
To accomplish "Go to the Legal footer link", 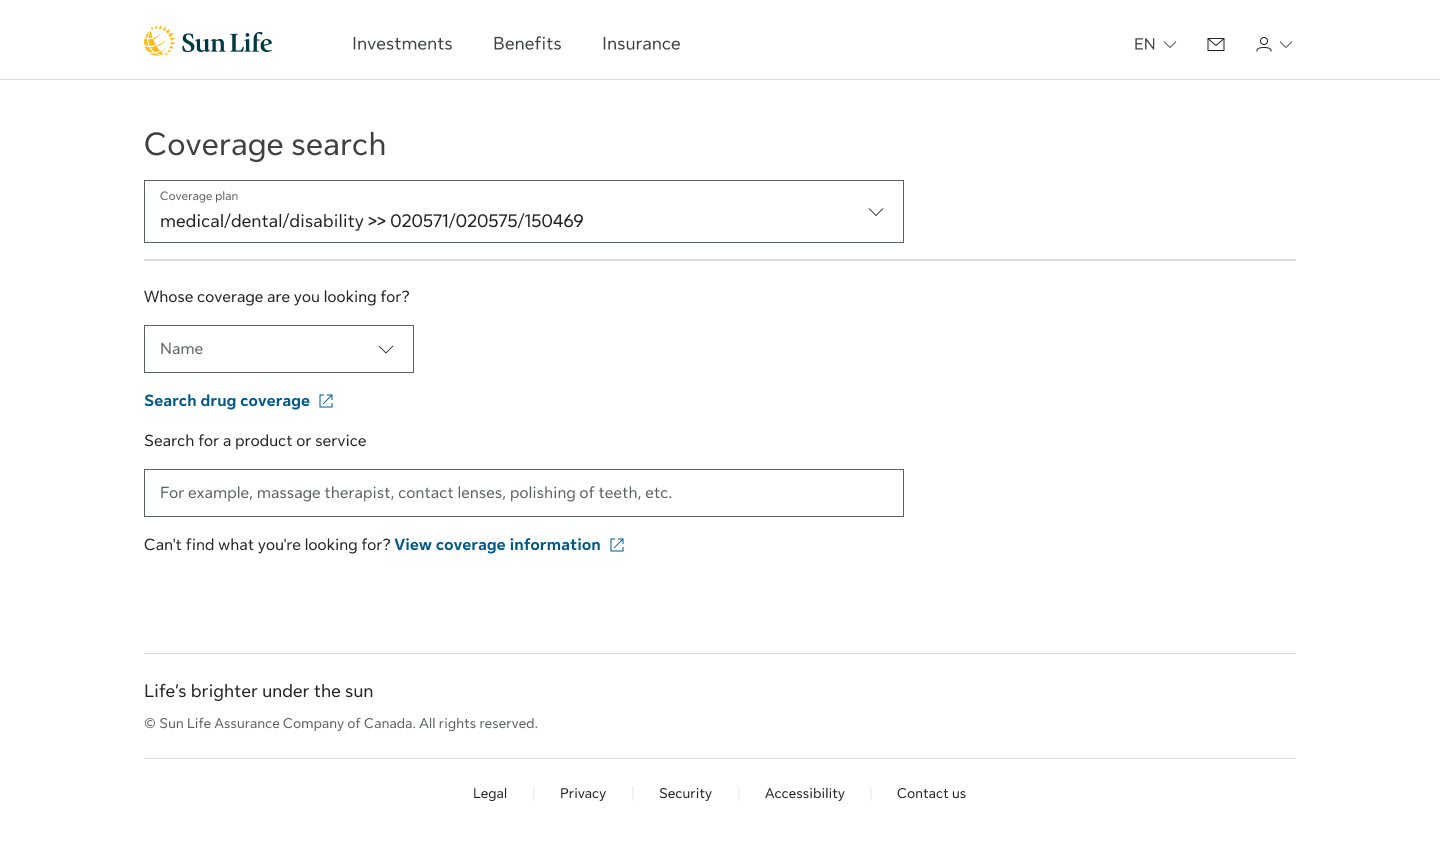I will (490, 793).
